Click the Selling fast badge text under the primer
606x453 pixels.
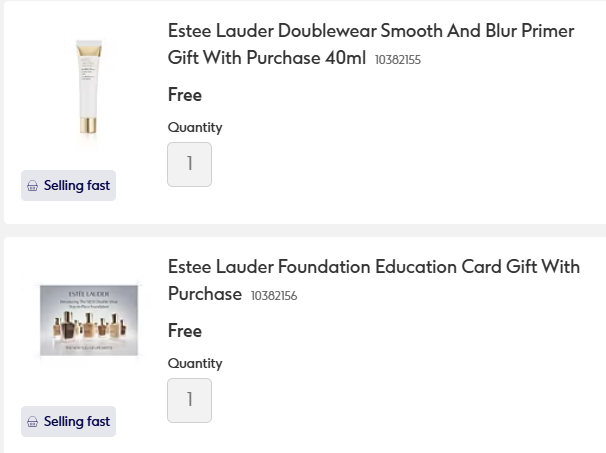[x=77, y=186]
